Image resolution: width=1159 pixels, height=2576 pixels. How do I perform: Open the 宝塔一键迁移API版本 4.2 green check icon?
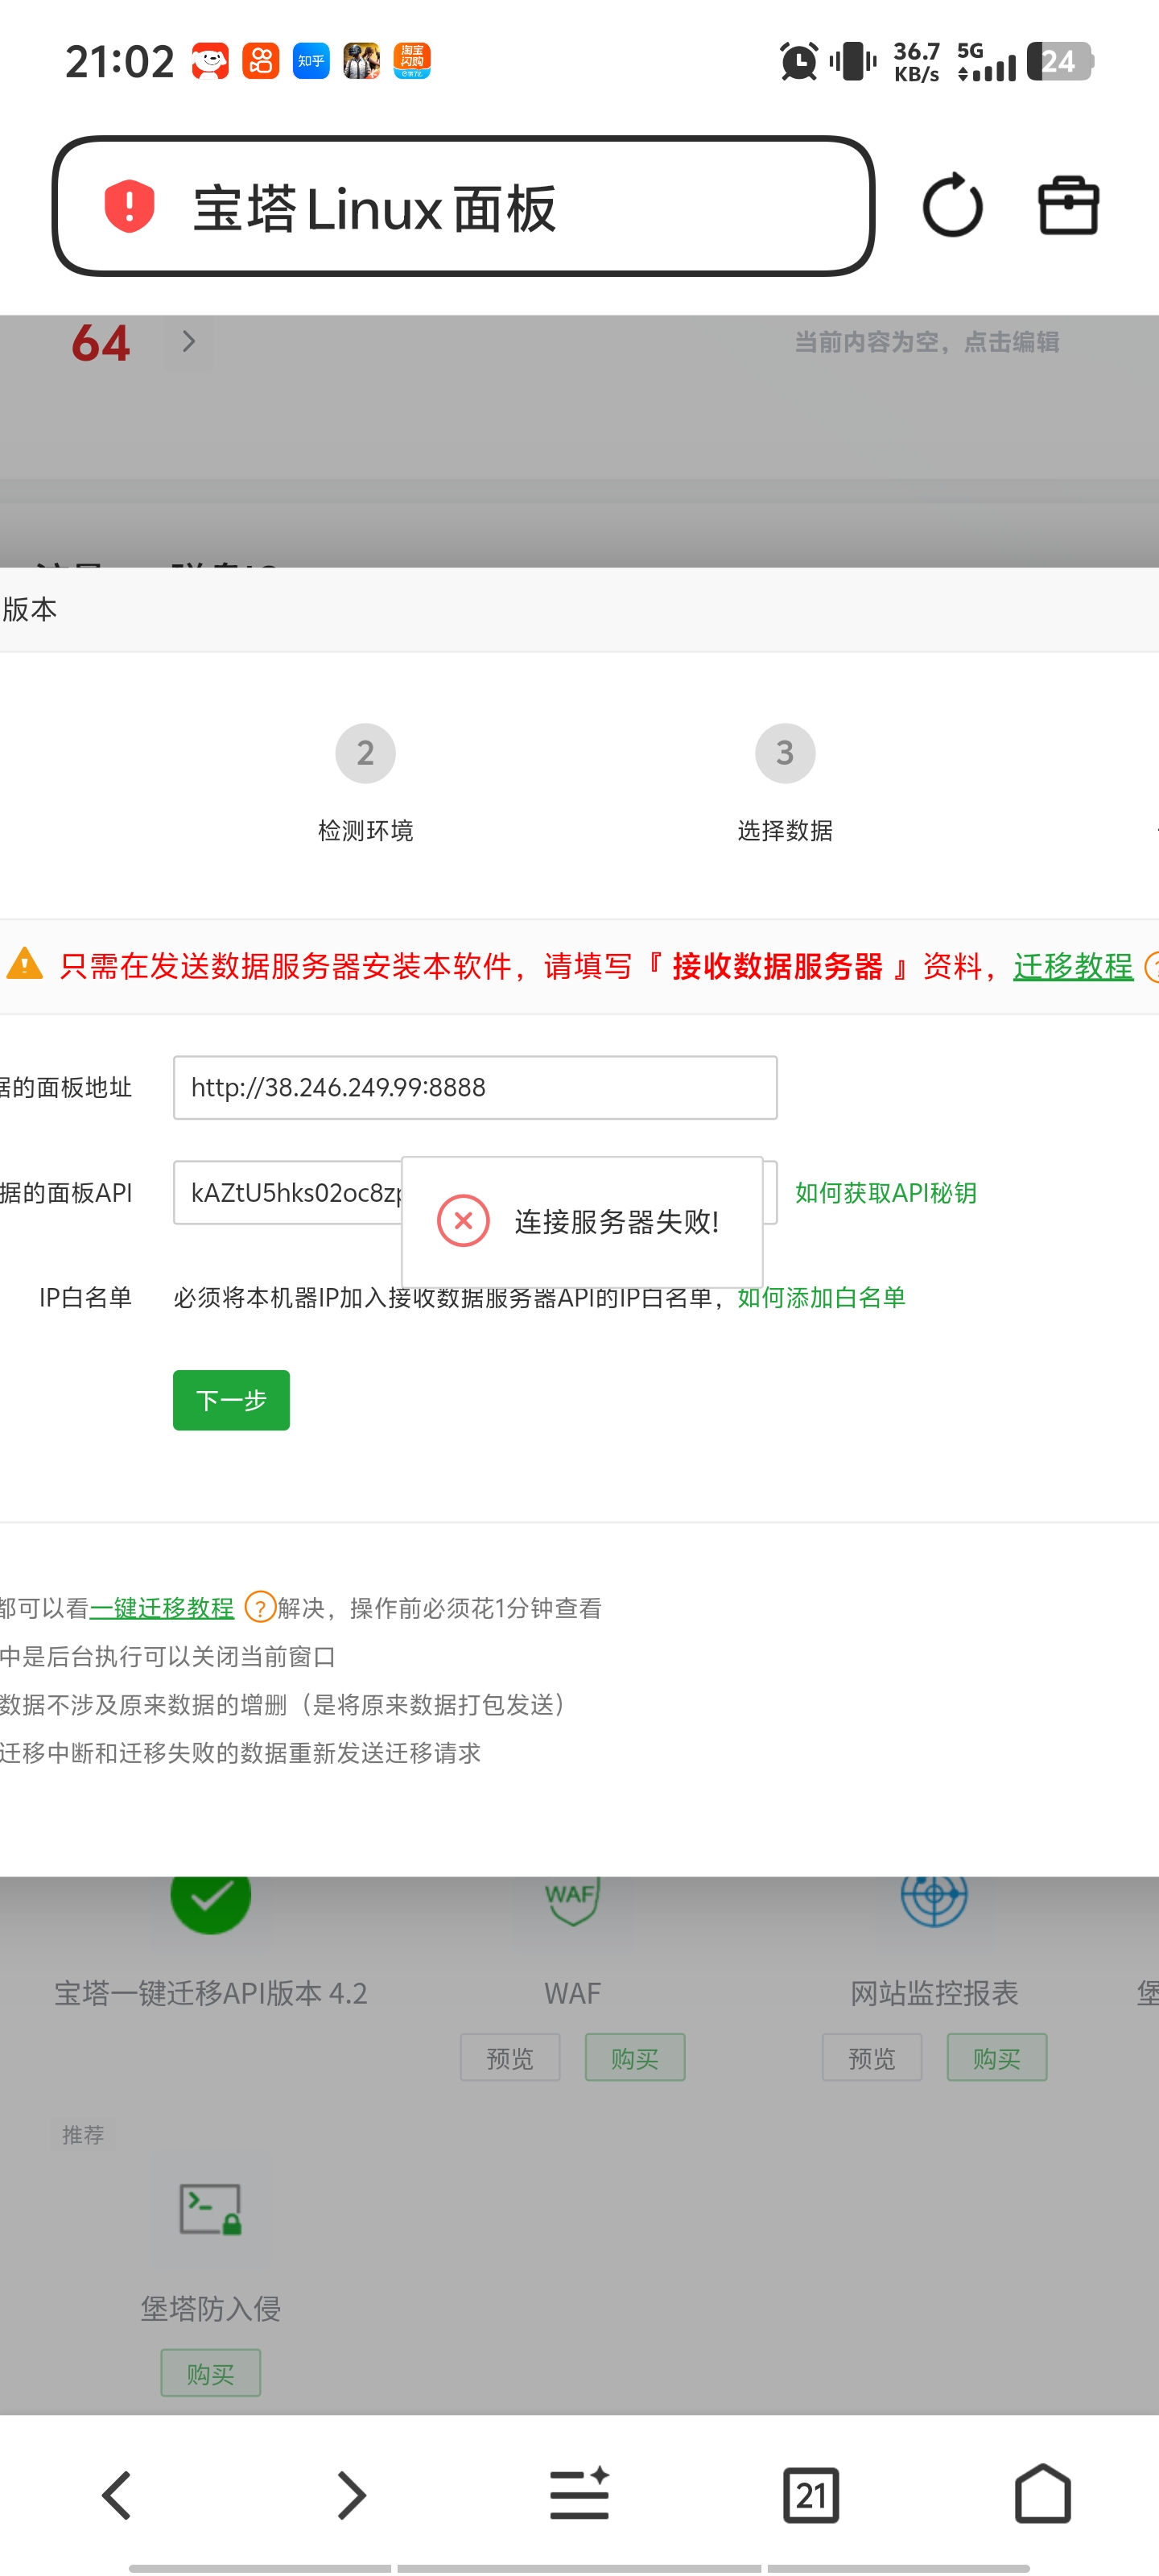(210, 1903)
